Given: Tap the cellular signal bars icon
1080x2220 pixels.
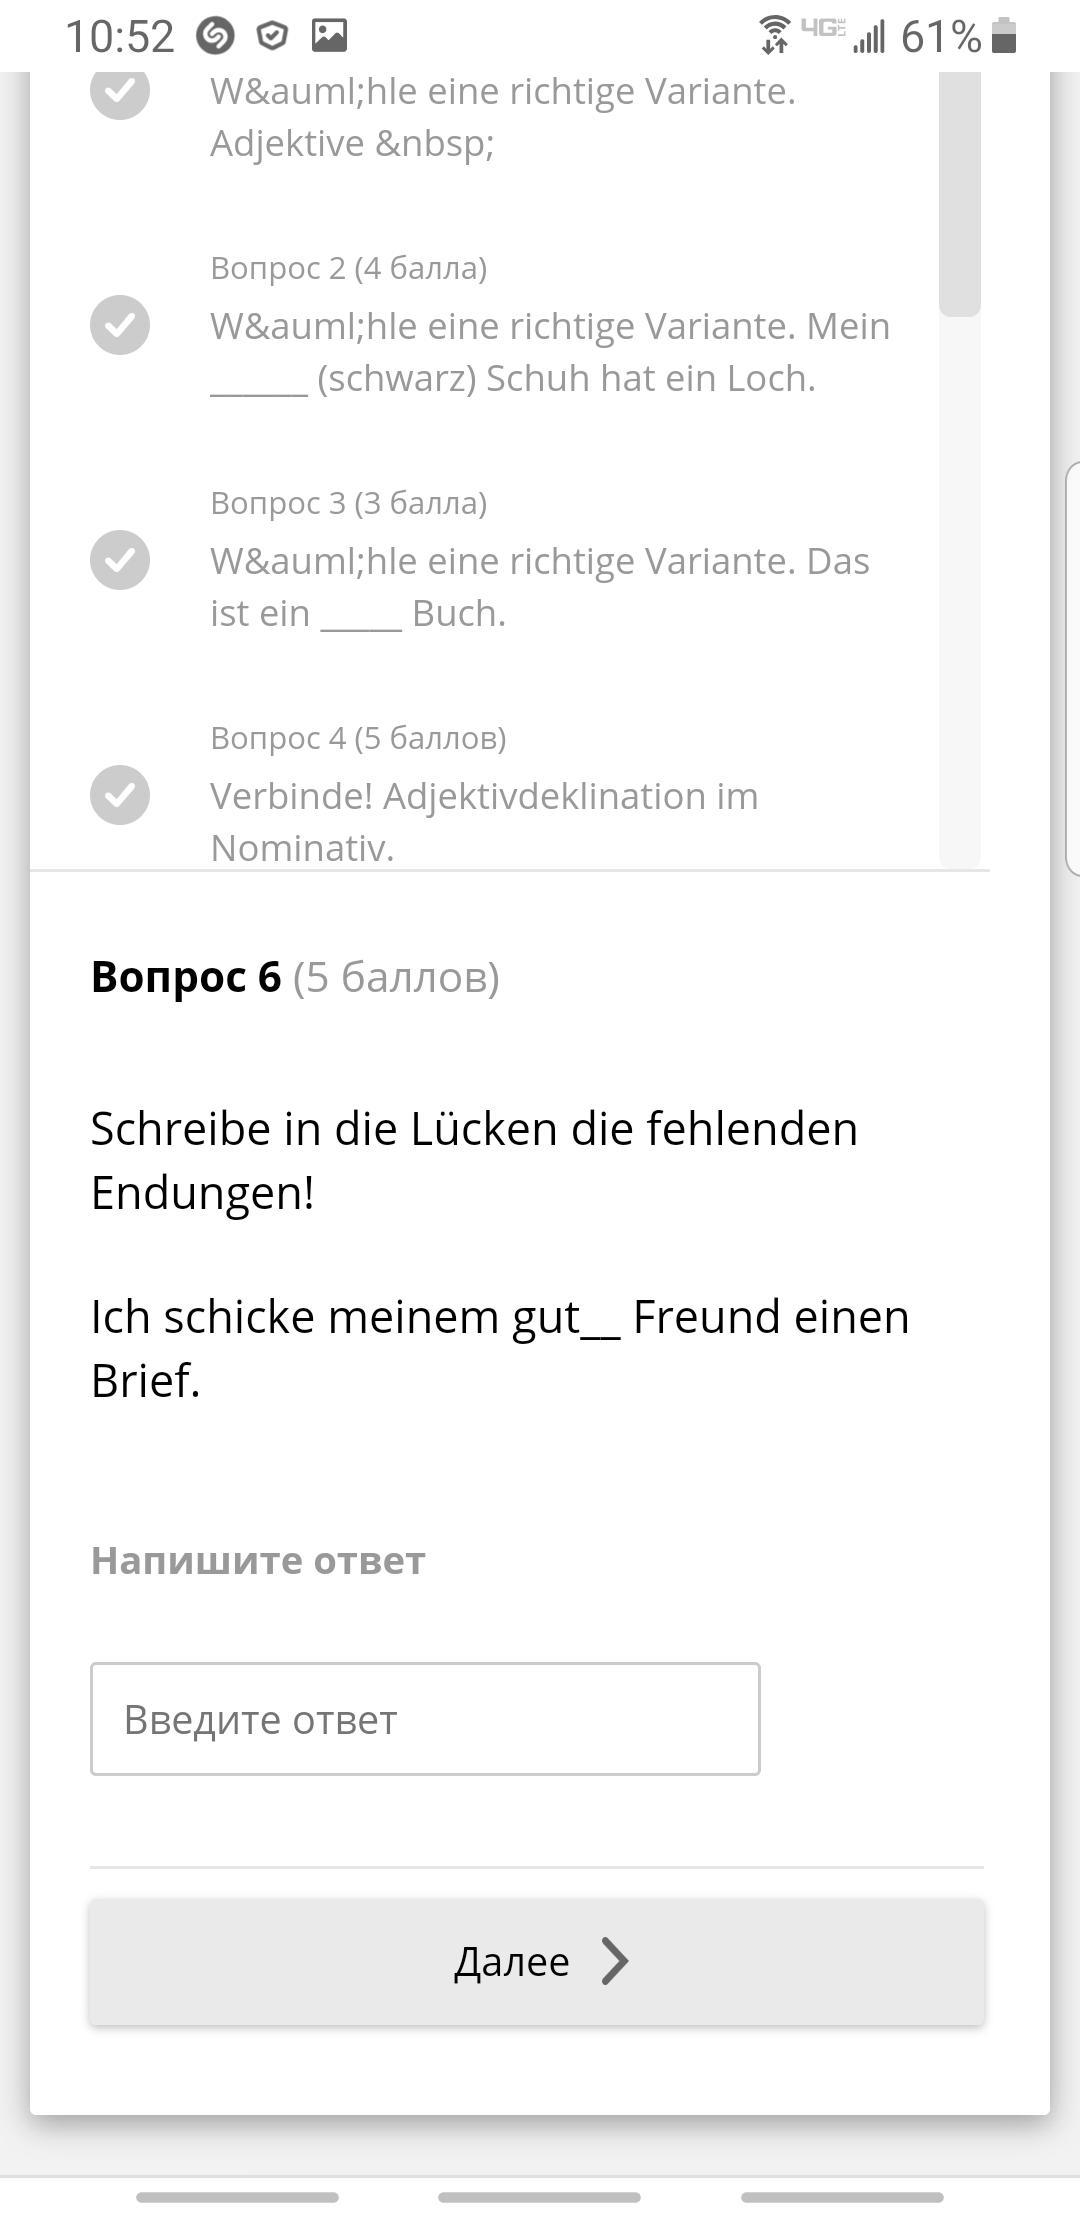Looking at the screenshot, I should point(870,38).
